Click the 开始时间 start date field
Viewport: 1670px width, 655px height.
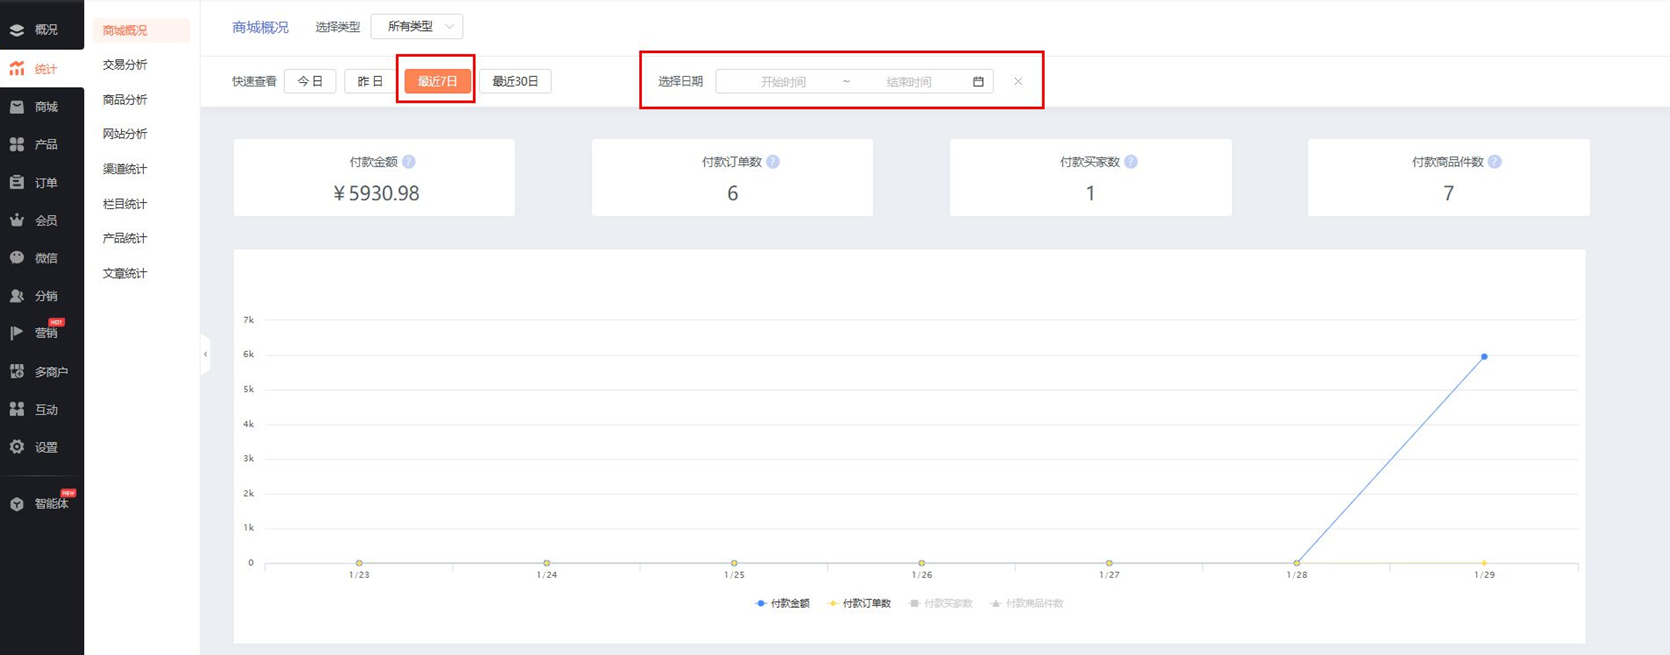tap(783, 82)
